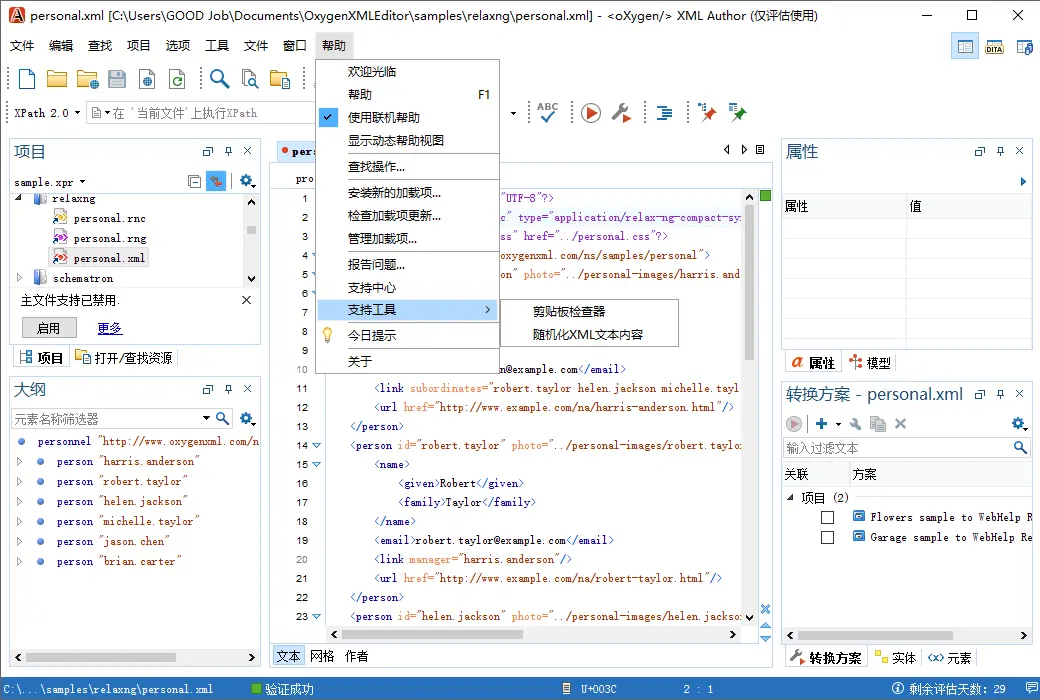Image resolution: width=1040 pixels, height=700 pixels.
Task: Edit scenario with the small wrench icon
Action: (x=856, y=423)
